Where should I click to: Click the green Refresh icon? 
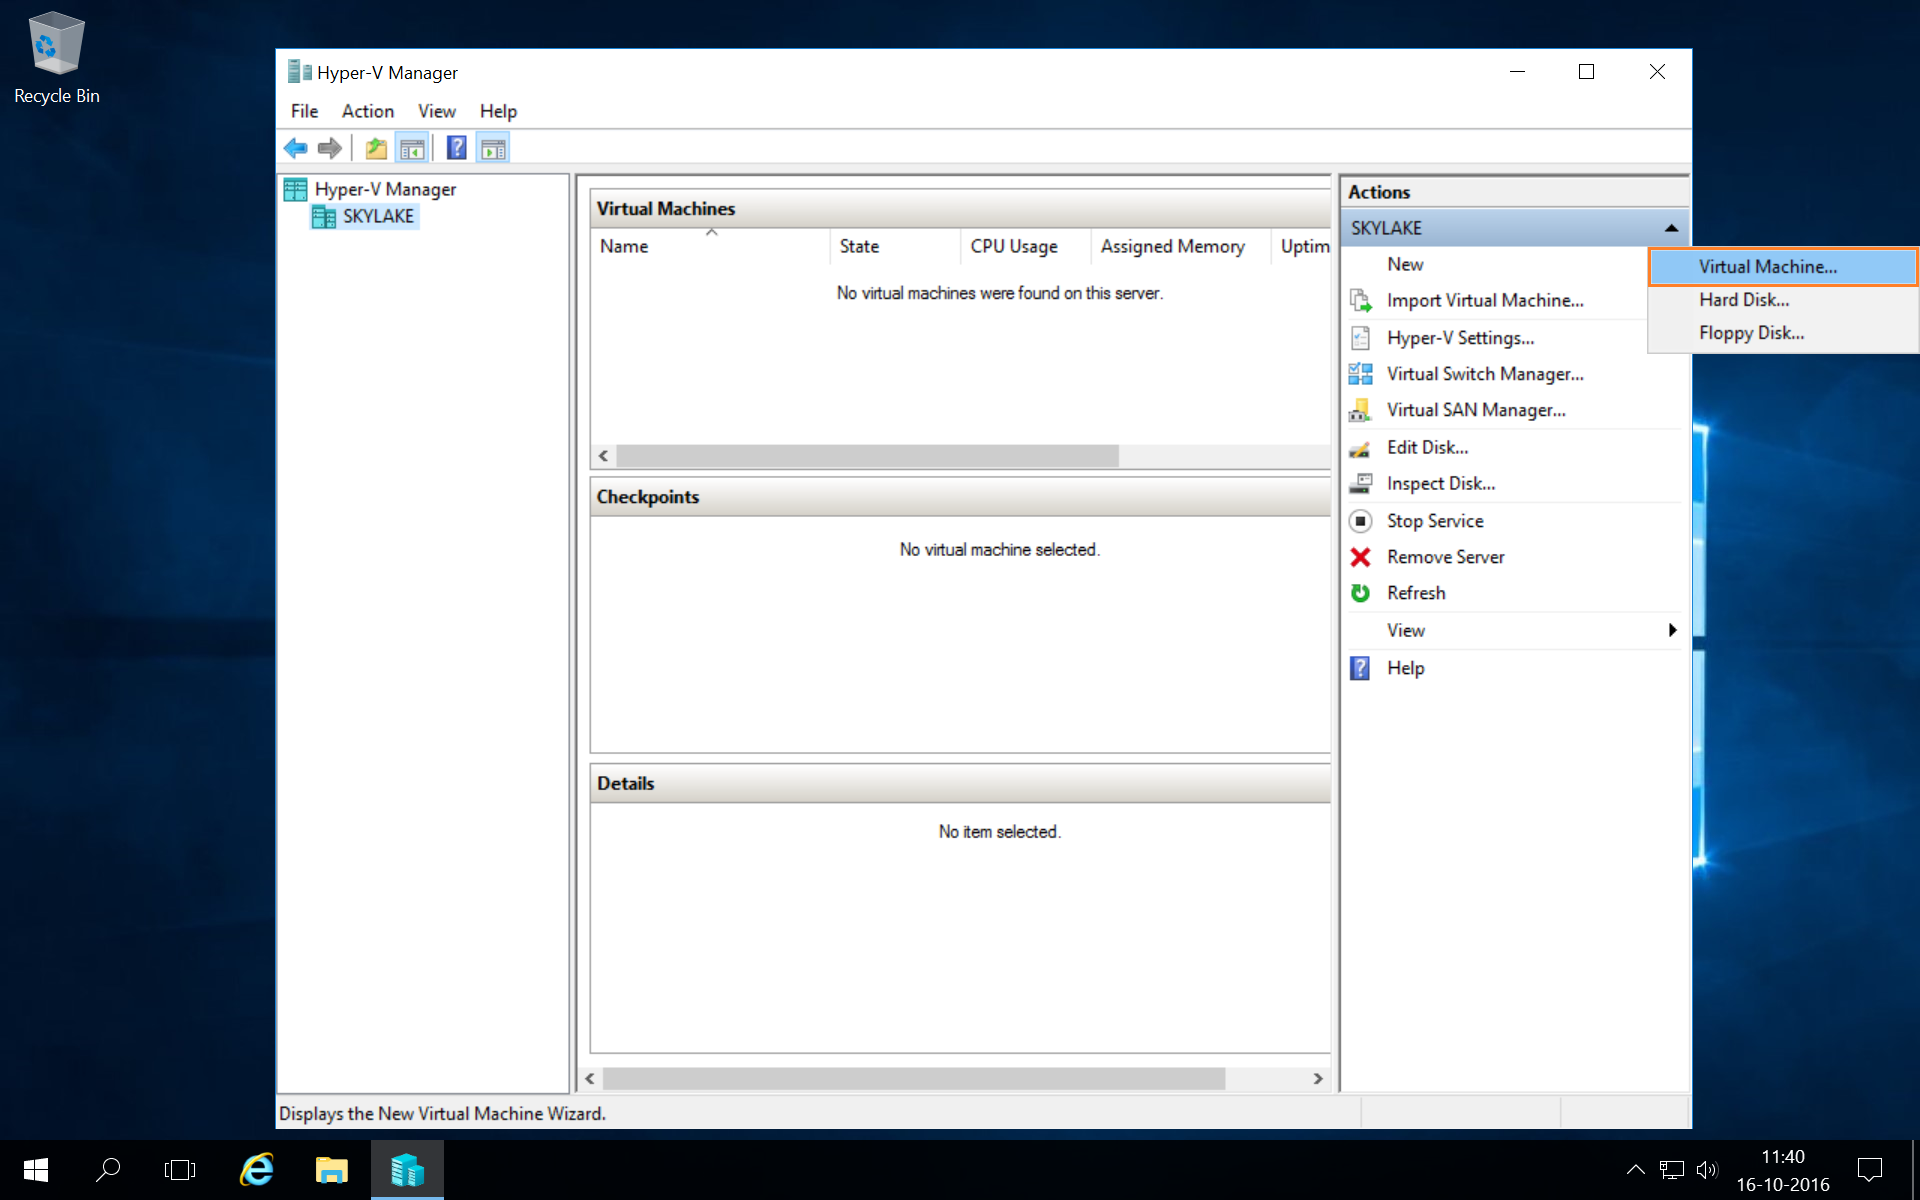pos(1361,593)
